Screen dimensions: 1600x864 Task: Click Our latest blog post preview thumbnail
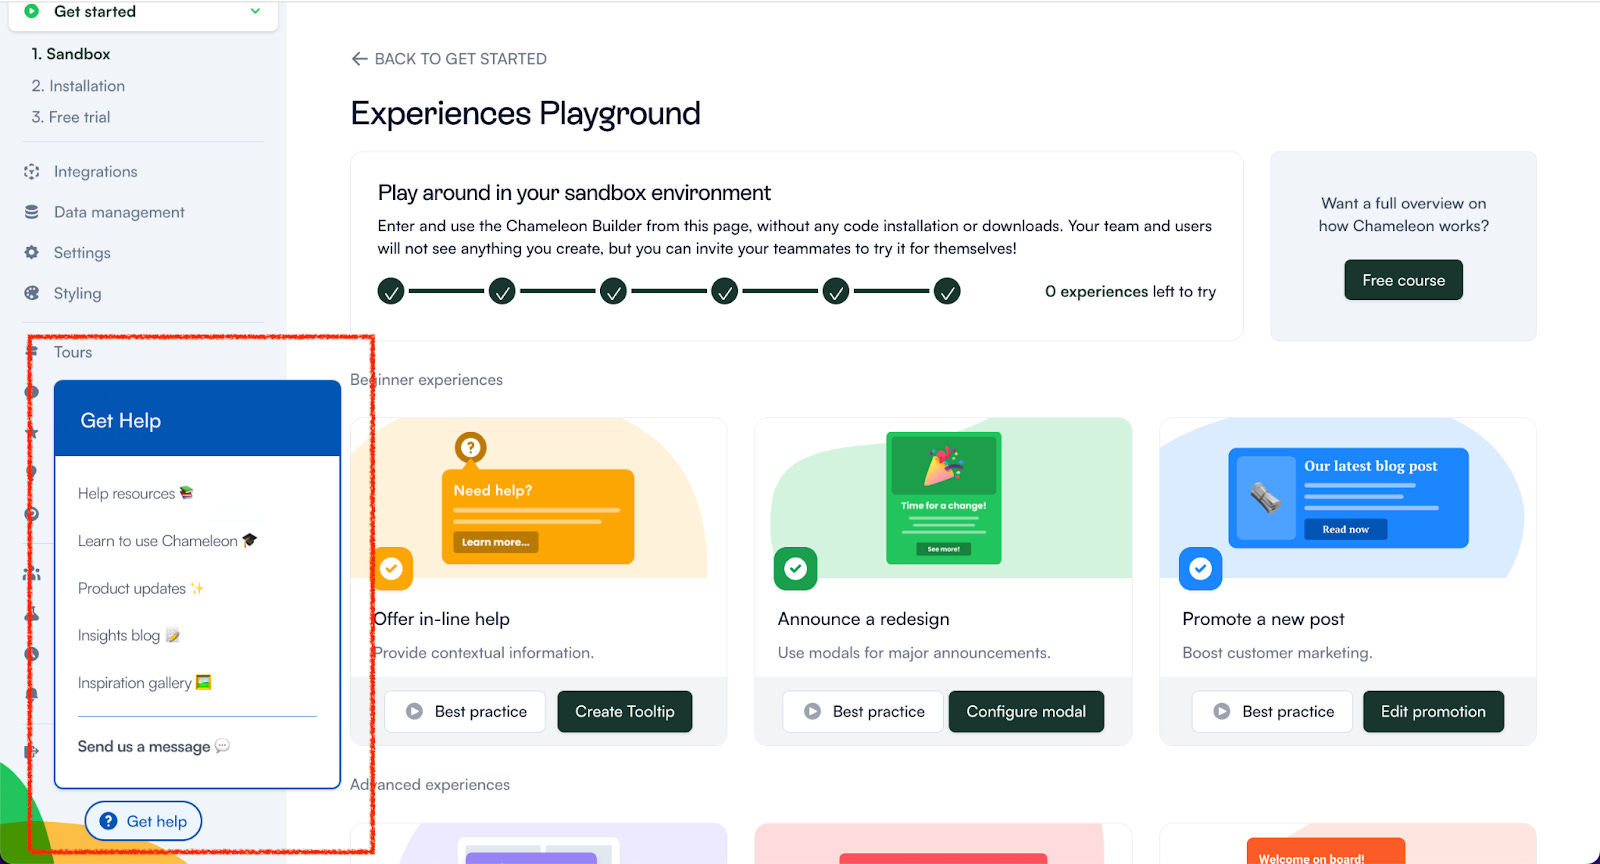[x=1348, y=498]
